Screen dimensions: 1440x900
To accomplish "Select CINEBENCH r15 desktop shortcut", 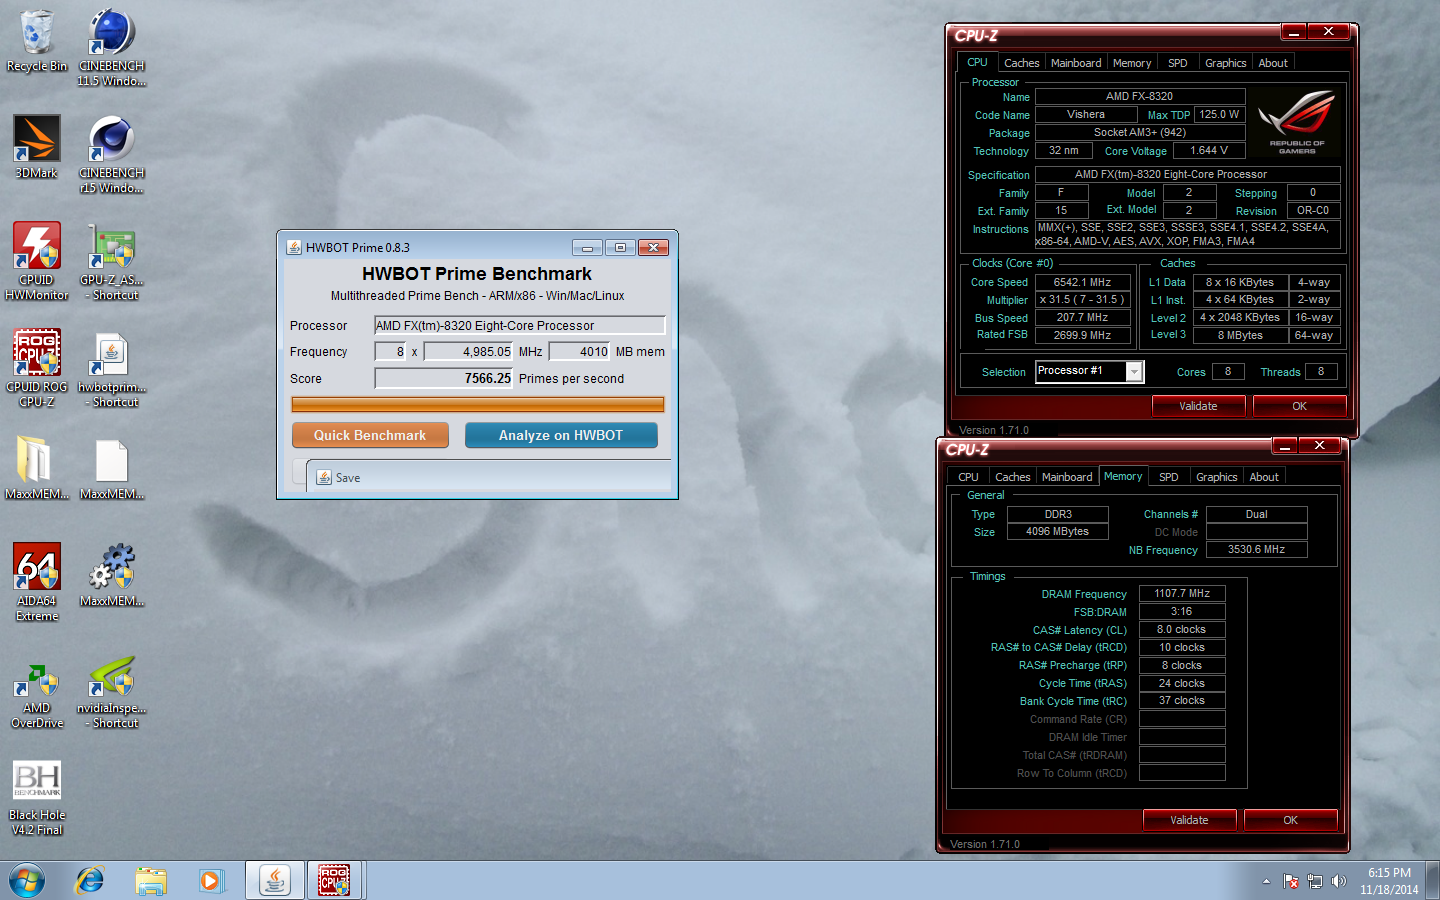I will point(112,154).
